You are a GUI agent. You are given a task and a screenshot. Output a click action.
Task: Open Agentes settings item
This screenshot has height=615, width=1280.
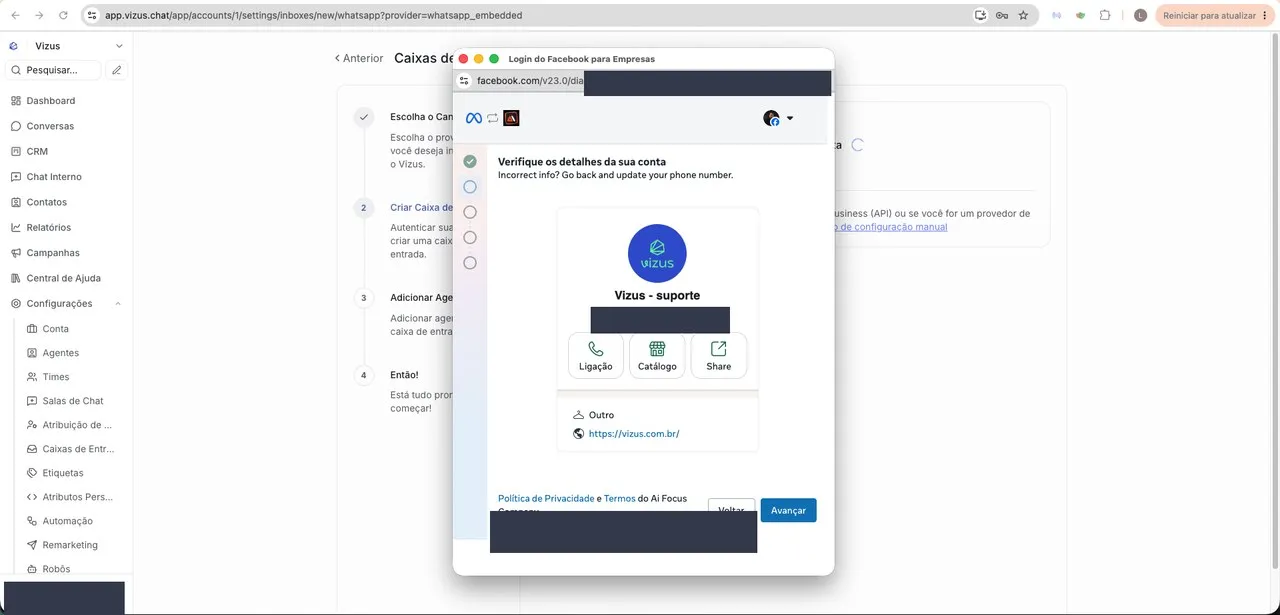[x=60, y=353]
